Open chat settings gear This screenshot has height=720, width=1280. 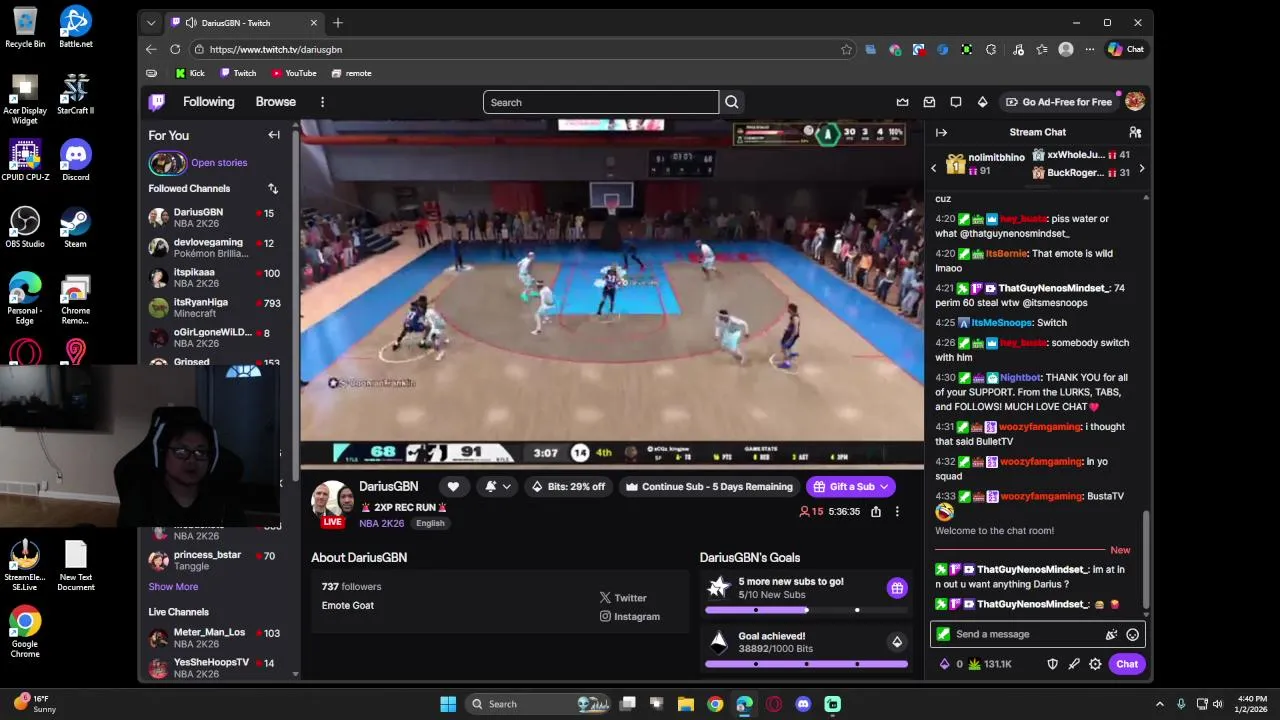click(1095, 664)
